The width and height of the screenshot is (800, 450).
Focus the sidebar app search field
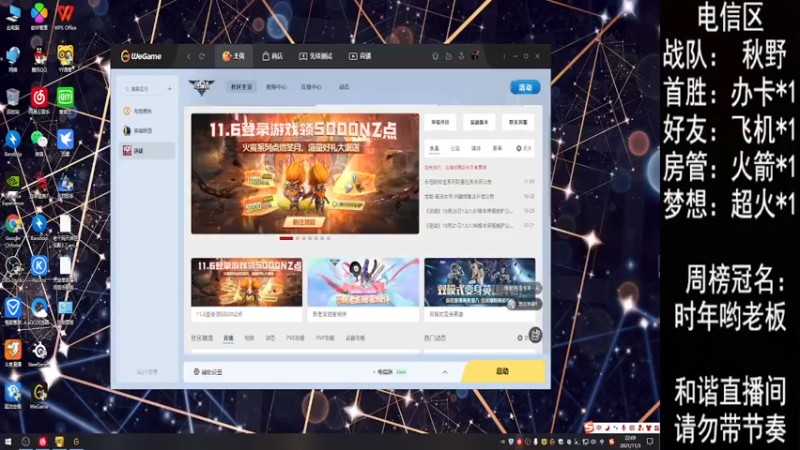(x=142, y=89)
